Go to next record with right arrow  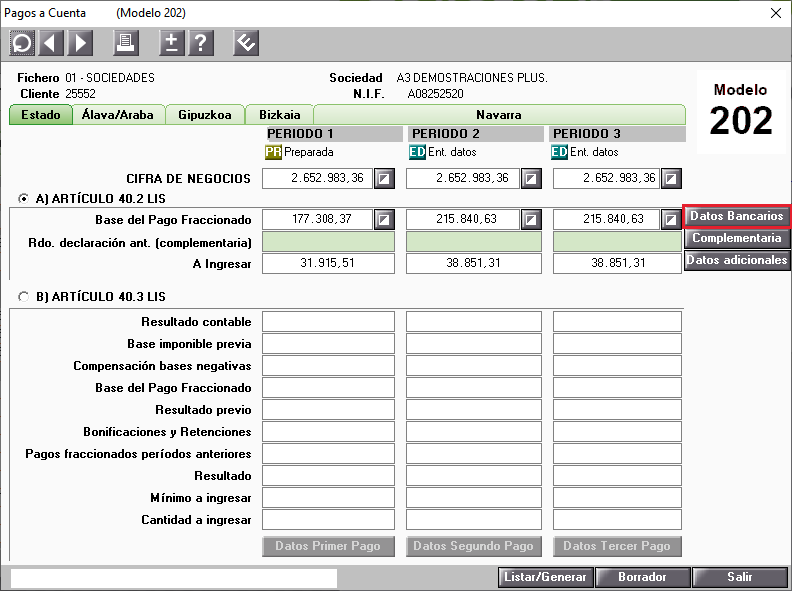[x=80, y=43]
